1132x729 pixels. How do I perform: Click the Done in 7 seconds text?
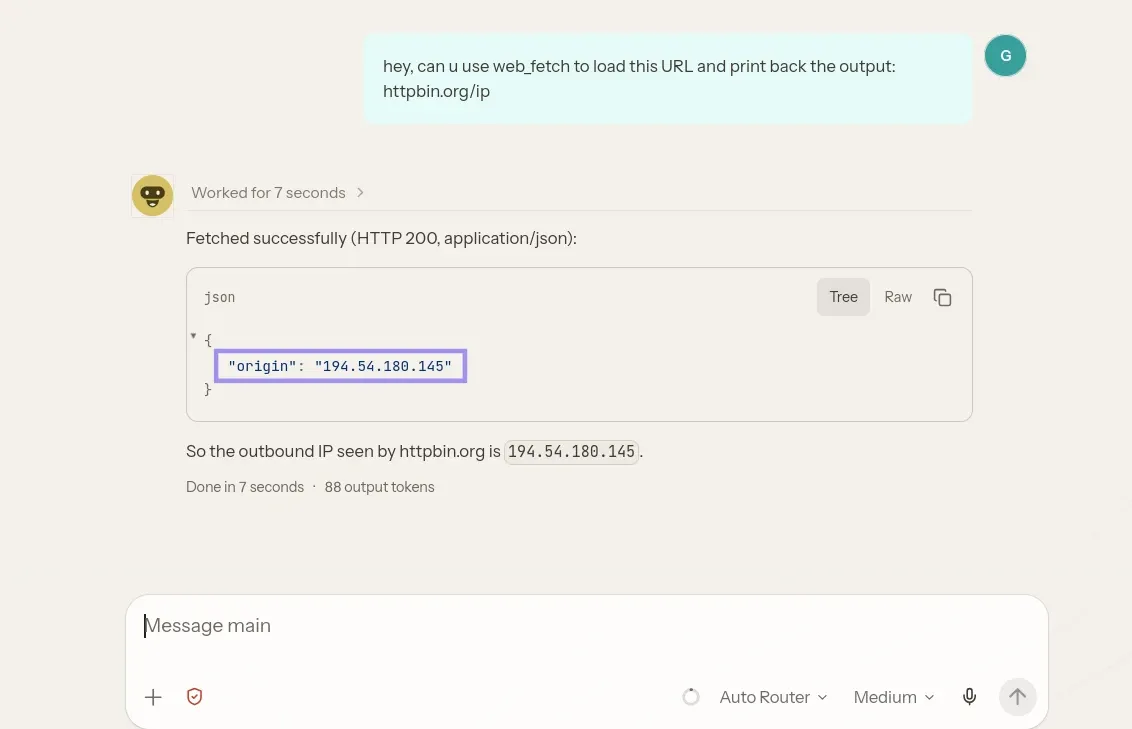point(245,487)
